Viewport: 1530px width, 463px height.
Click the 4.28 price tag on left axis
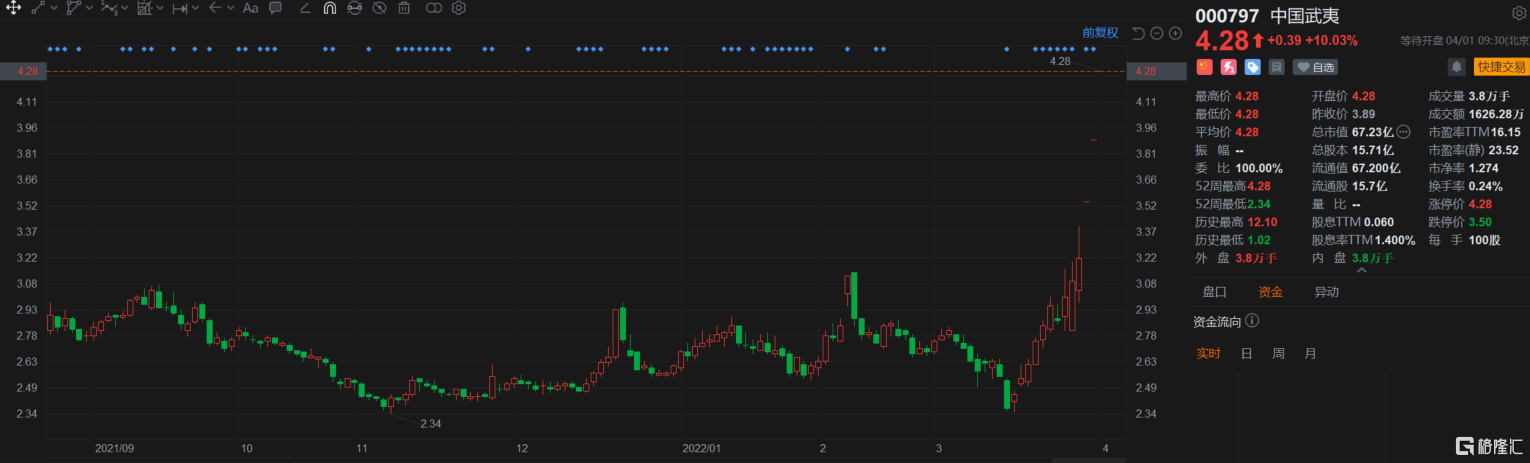[23, 71]
